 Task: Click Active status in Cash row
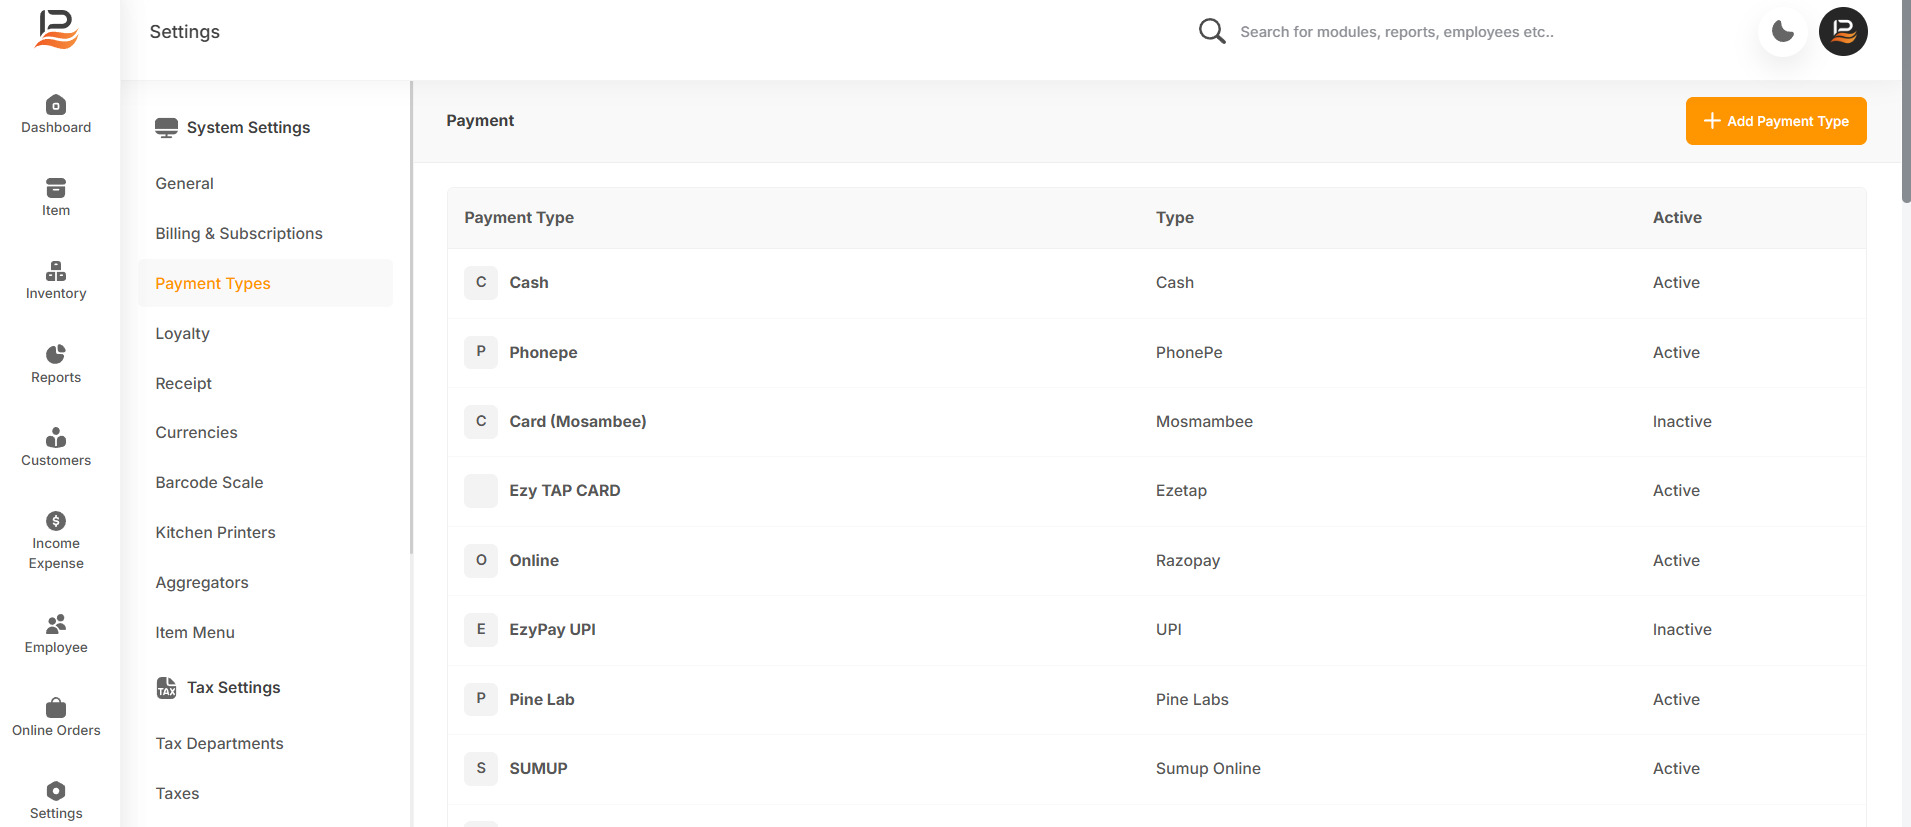click(x=1676, y=283)
